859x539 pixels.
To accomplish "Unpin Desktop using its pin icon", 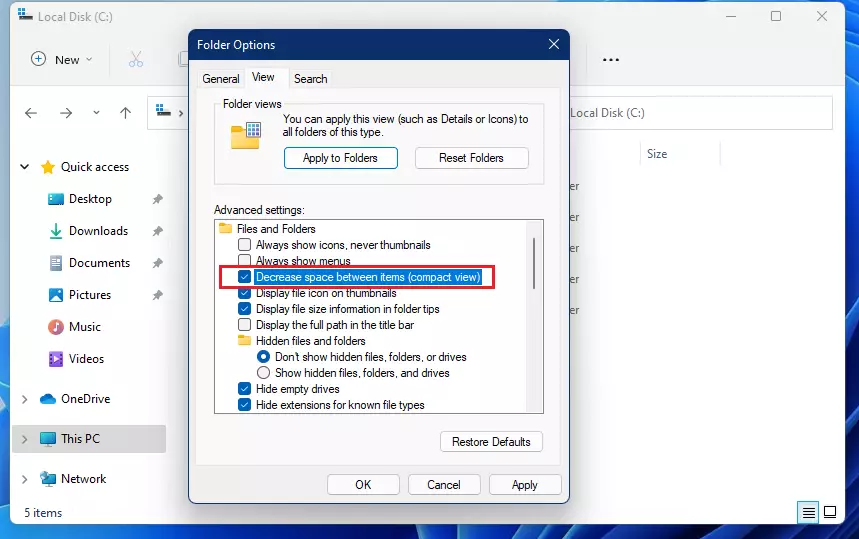I will [158, 199].
